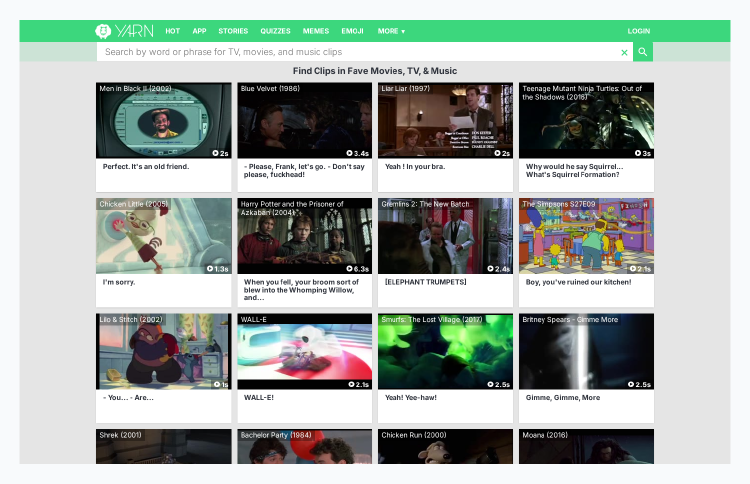Clear the search field with the X icon

coord(625,52)
